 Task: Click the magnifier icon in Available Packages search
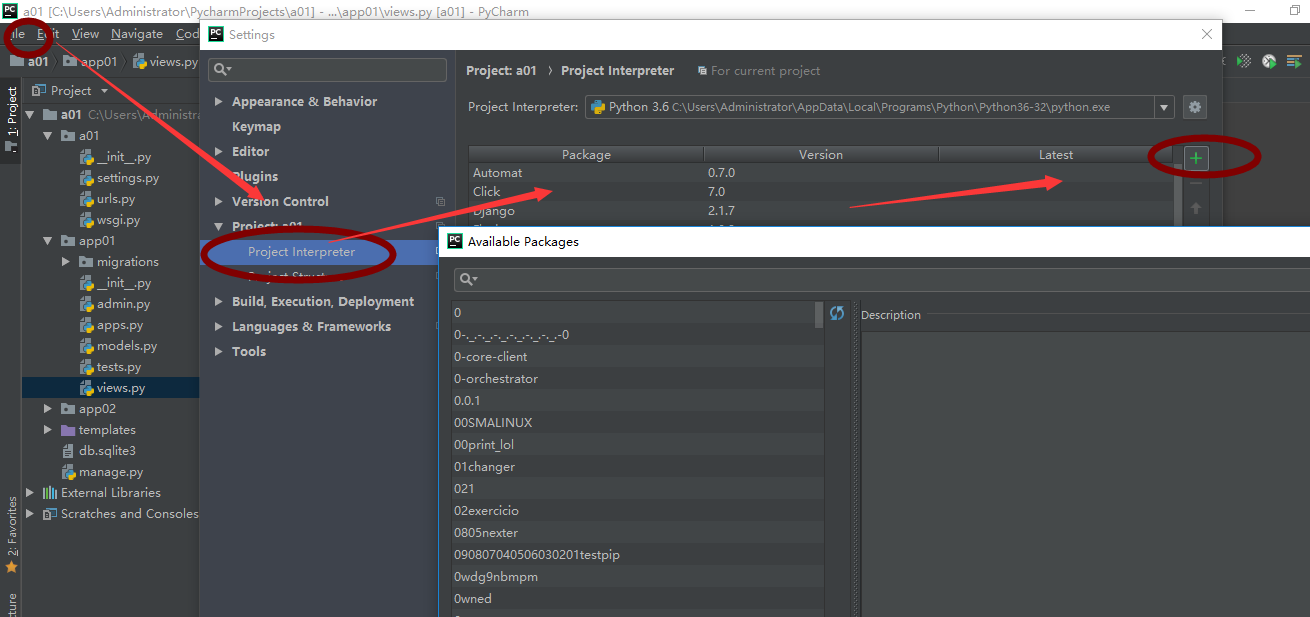click(x=468, y=279)
